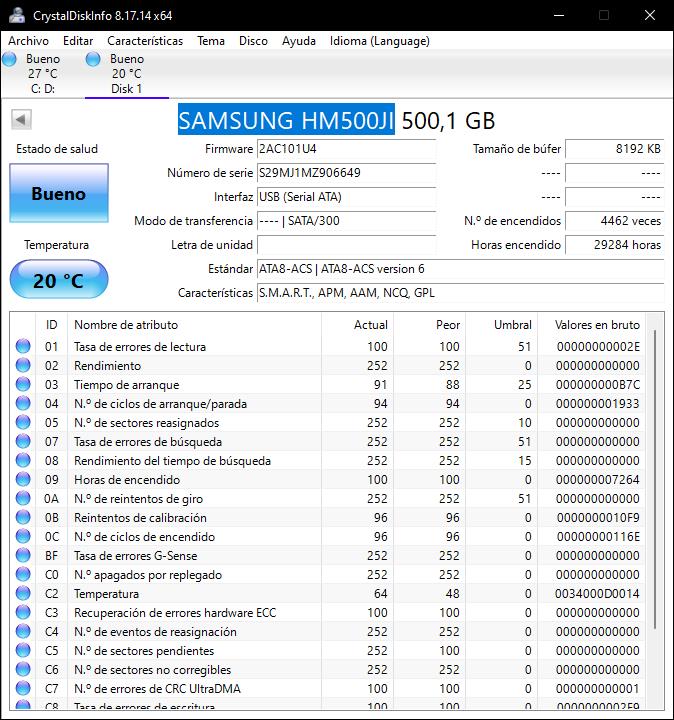This screenshot has width=674, height=720.
Task: Click raw value 0034000D0014
Action: coord(597,594)
